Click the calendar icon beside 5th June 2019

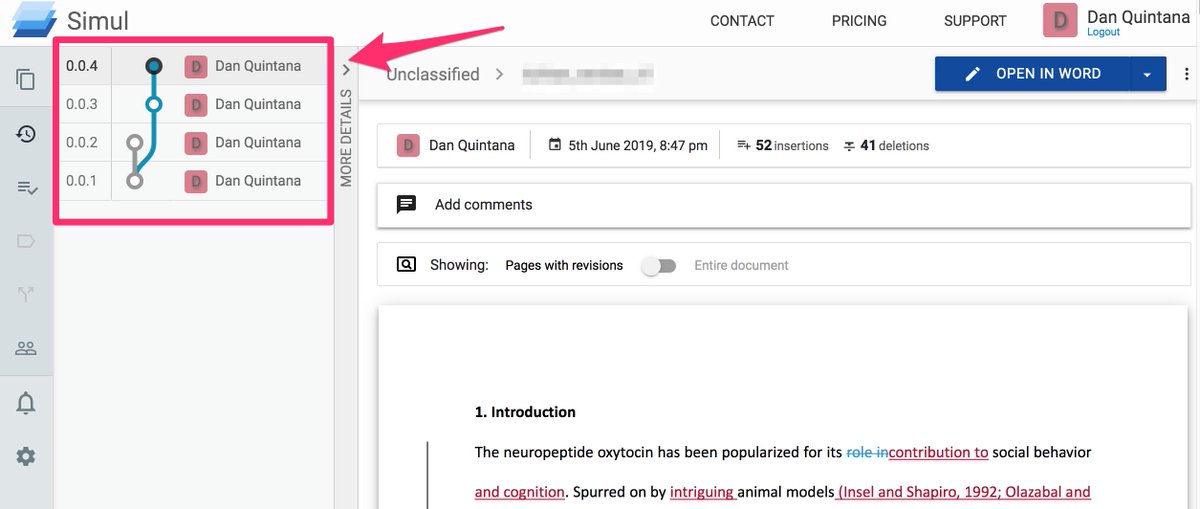click(x=555, y=145)
